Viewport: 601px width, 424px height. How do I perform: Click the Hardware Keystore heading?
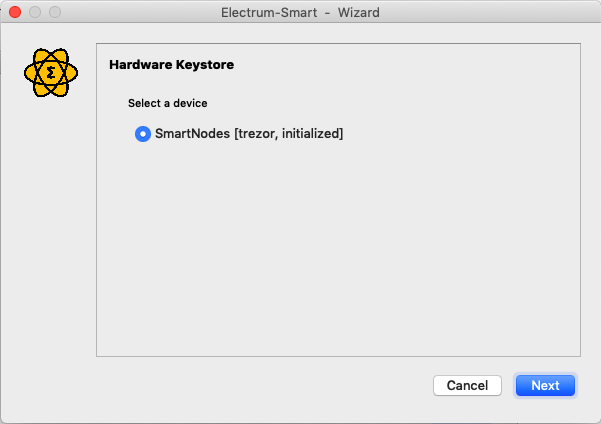pyautogui.click(x=171, y=65)
